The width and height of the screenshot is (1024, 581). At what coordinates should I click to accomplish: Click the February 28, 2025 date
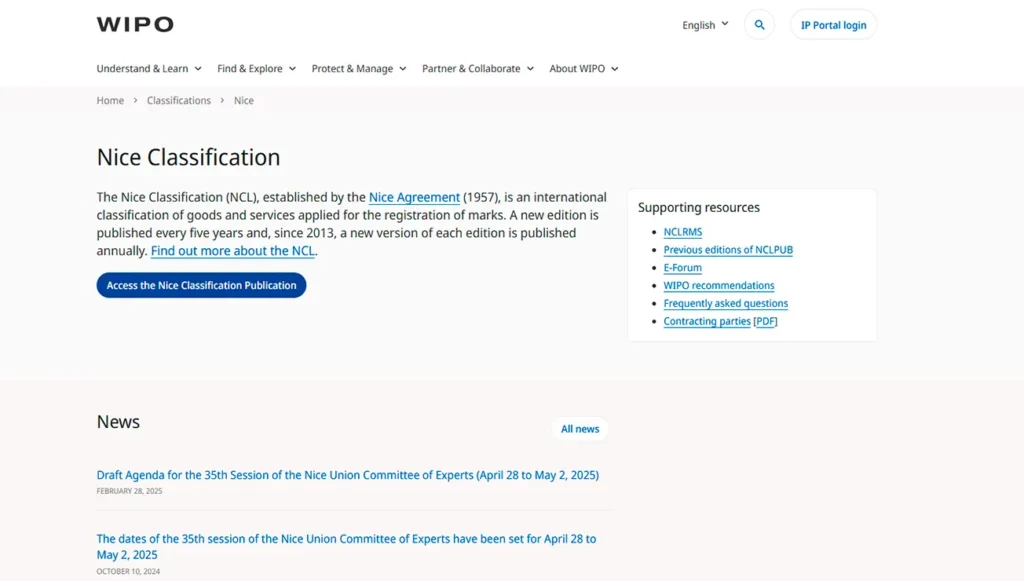[129, 491]
